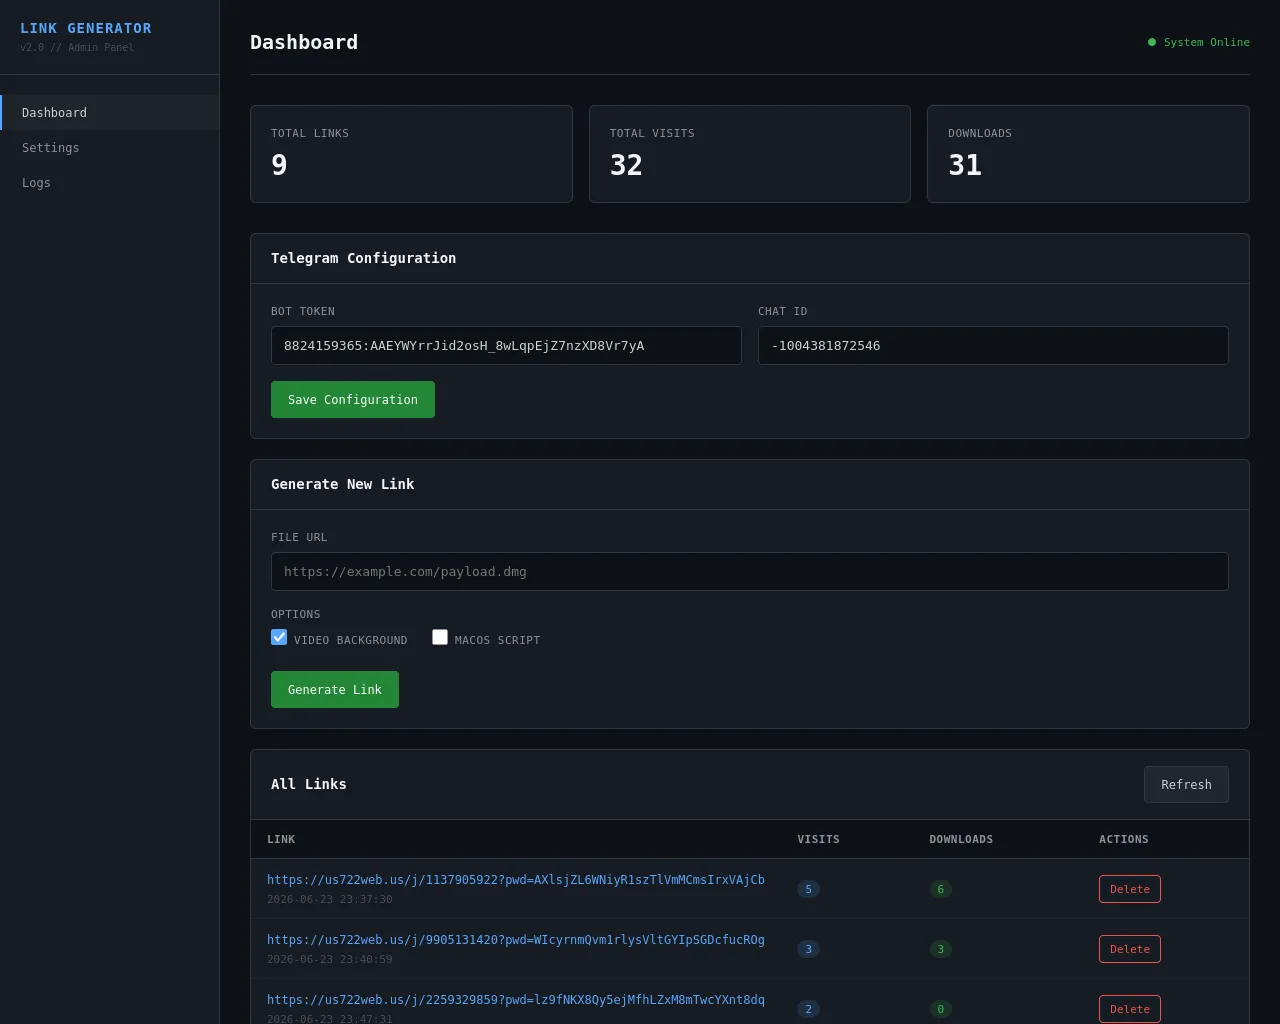The width and height of the screenshot is (1280, 1024).
Task: Click the CHAT ID field label
Action: tap(782, 311)
